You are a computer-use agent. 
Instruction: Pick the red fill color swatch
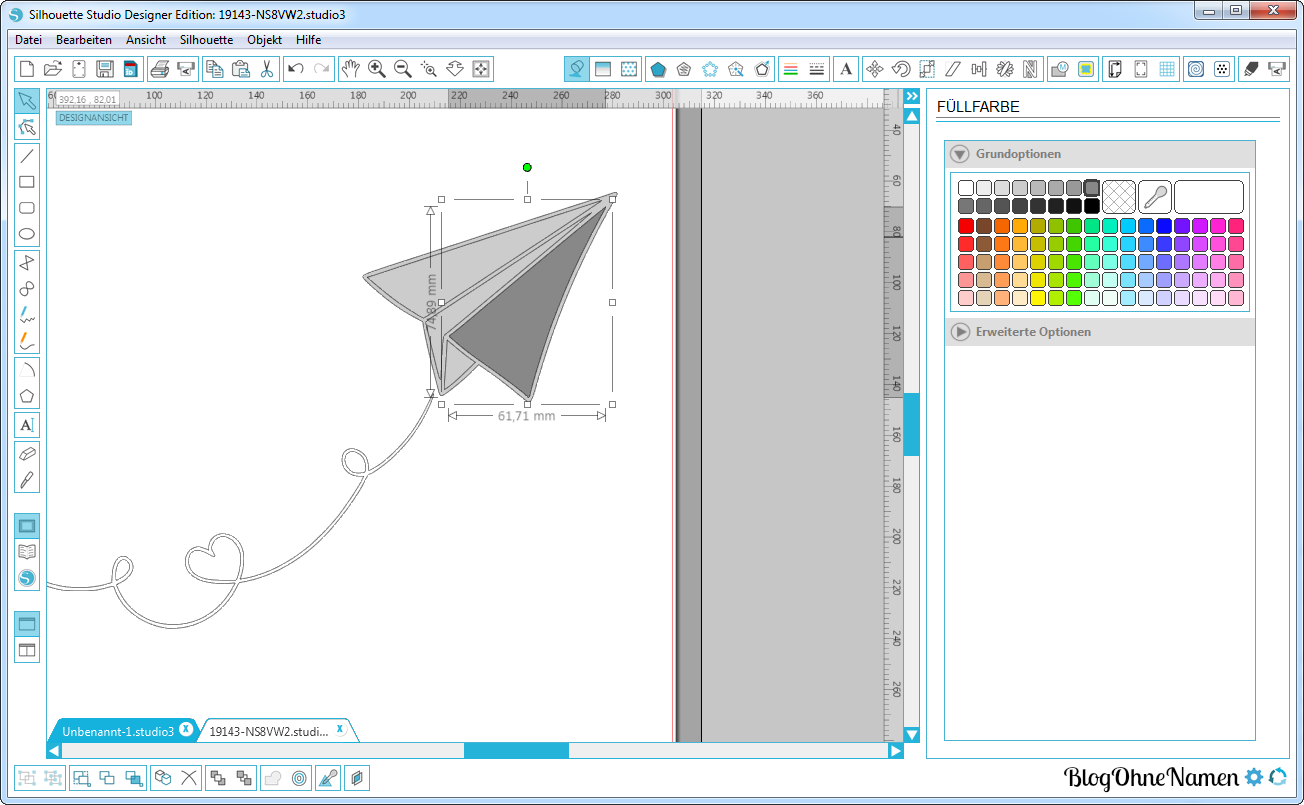coord(966,226)
